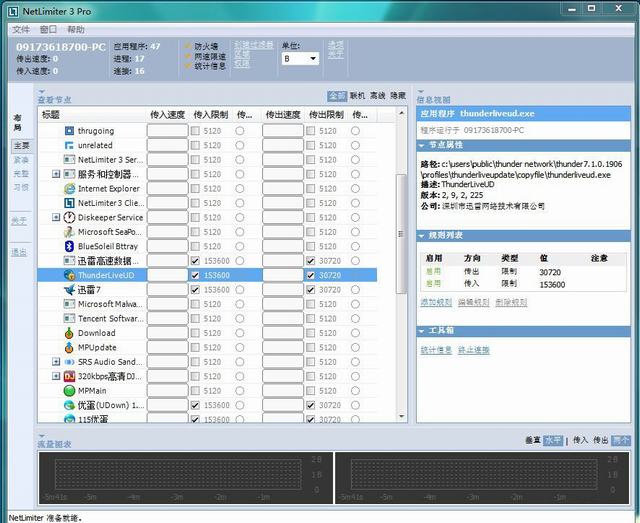Enable incoming limit for thrugoing
The image size is (640, 523).
pyautogui.click(x=195, y=131)
